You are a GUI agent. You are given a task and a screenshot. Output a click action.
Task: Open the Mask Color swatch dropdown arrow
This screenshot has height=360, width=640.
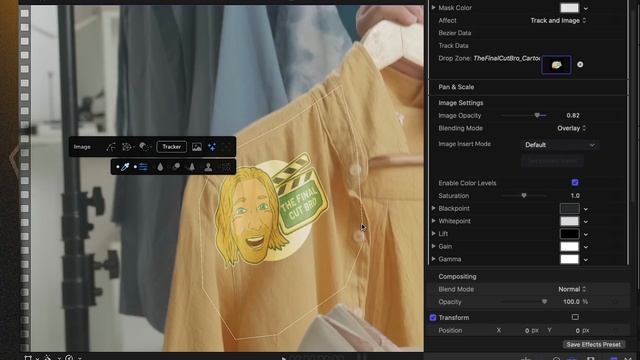[x=586, y=8]
